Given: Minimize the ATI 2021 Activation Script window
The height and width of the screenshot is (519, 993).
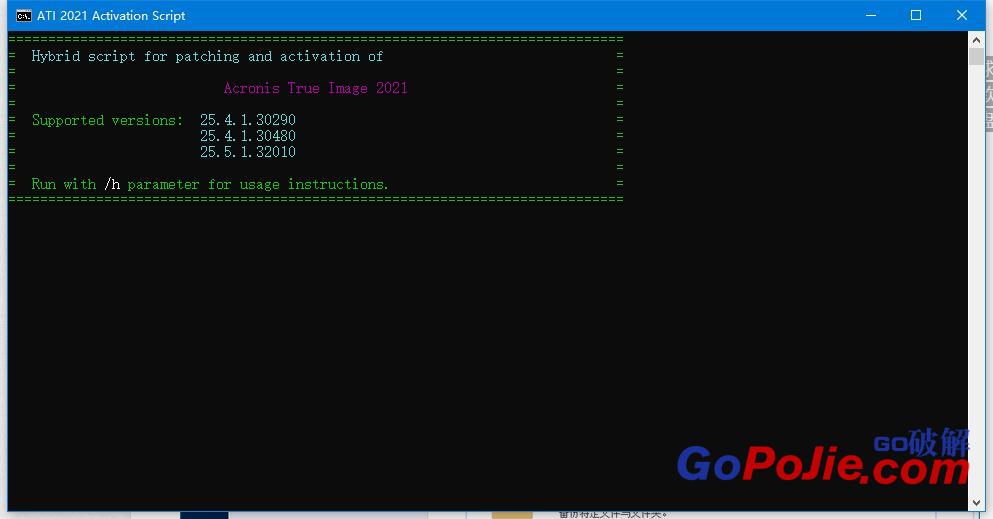Looking at the screenshot, I should 871,15.
